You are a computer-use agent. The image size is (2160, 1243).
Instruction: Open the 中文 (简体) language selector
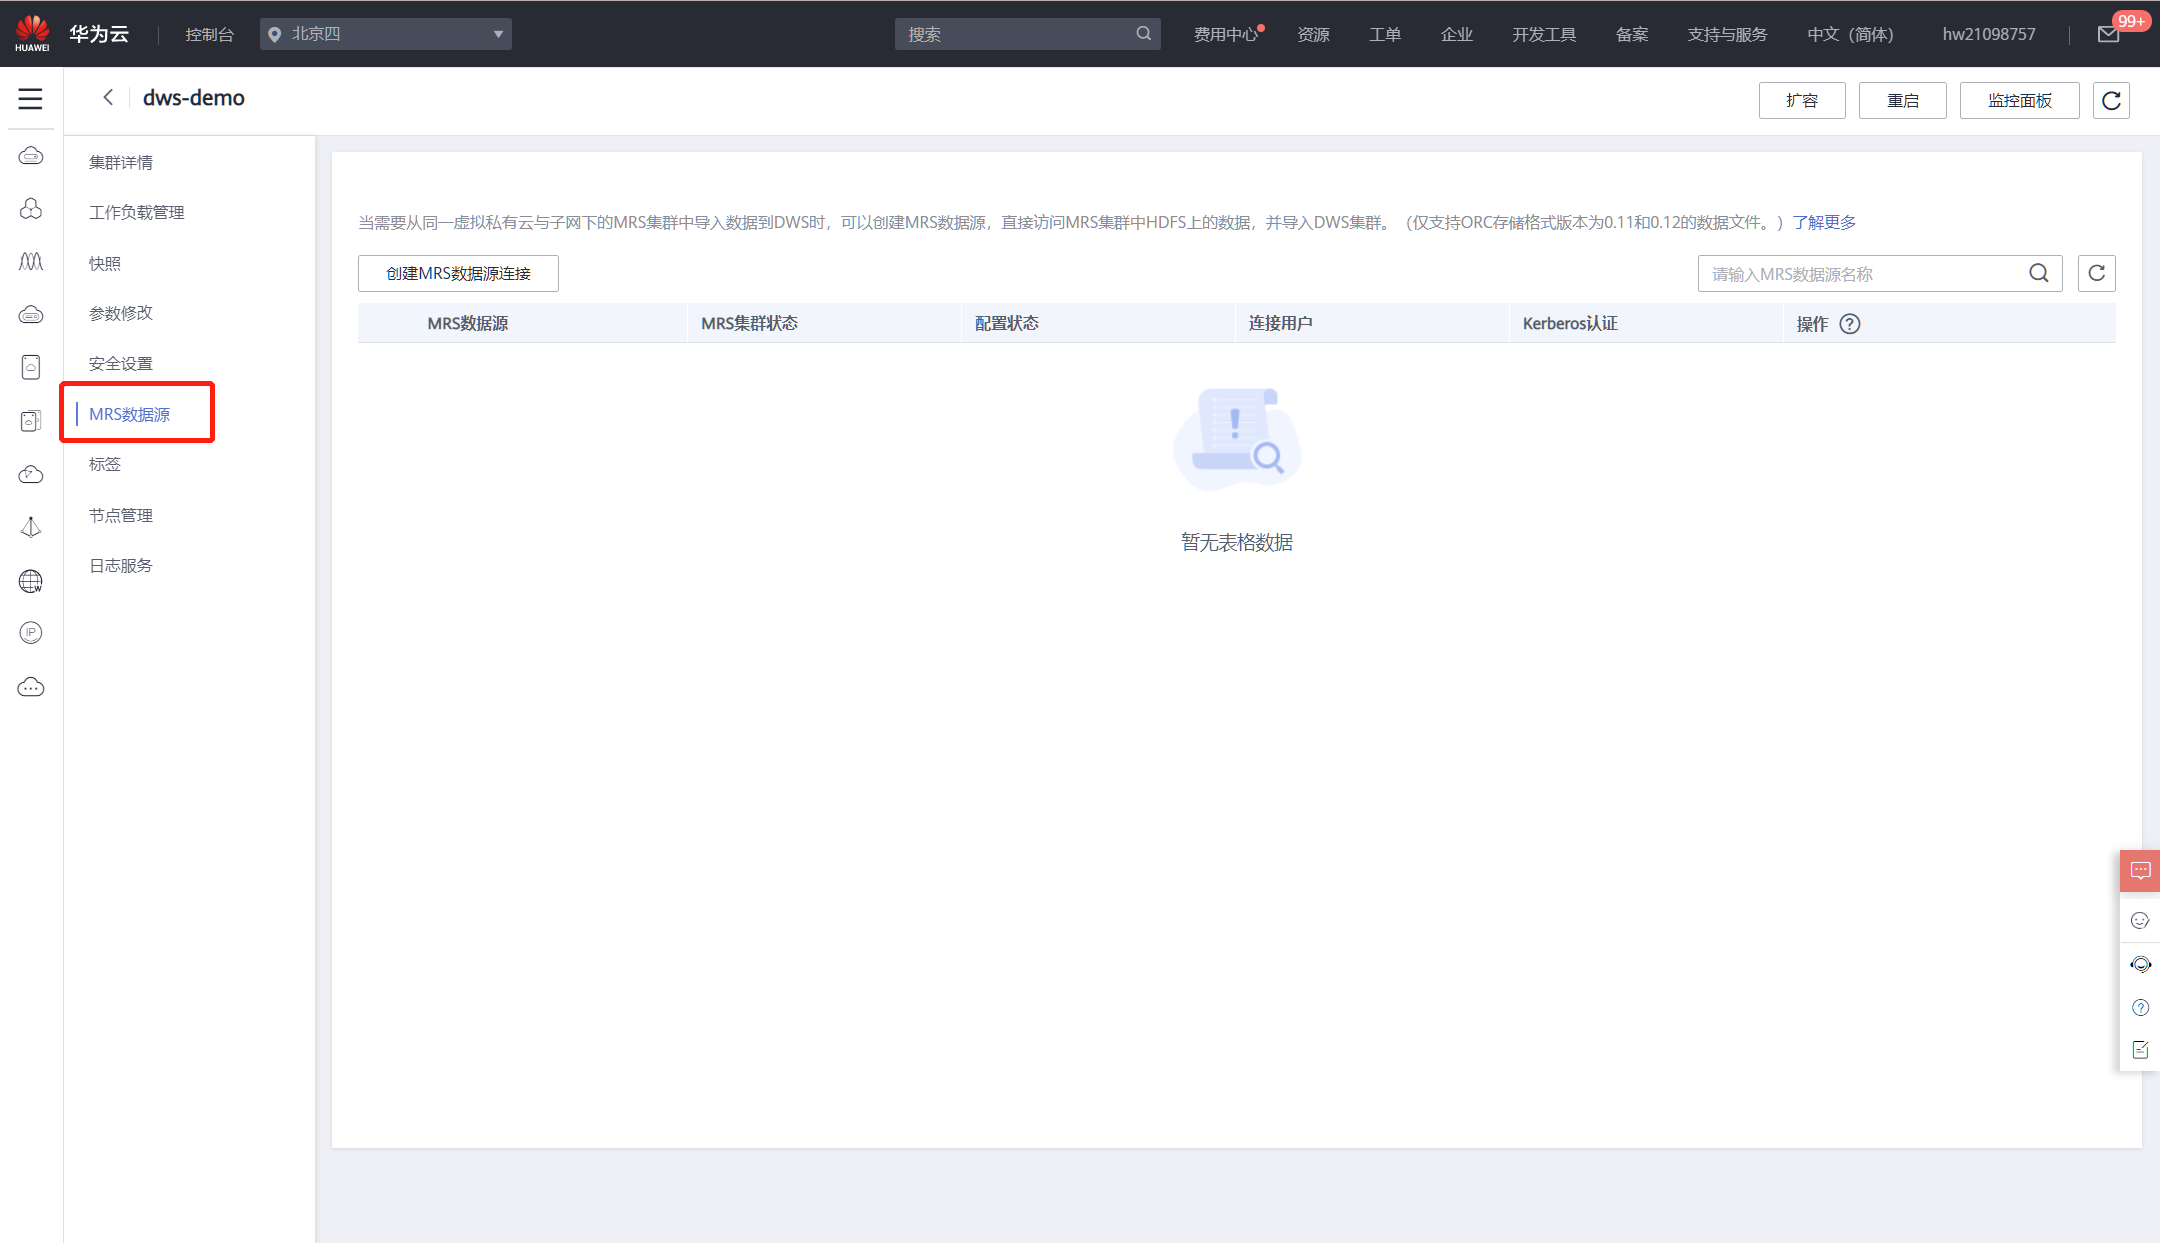[1850, 34]
